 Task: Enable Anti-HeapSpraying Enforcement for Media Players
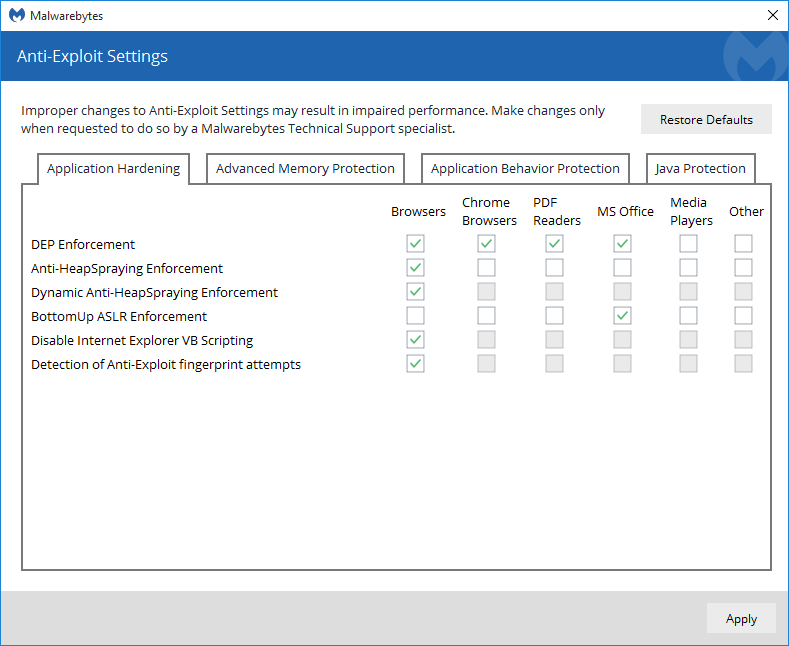point(688,268)
